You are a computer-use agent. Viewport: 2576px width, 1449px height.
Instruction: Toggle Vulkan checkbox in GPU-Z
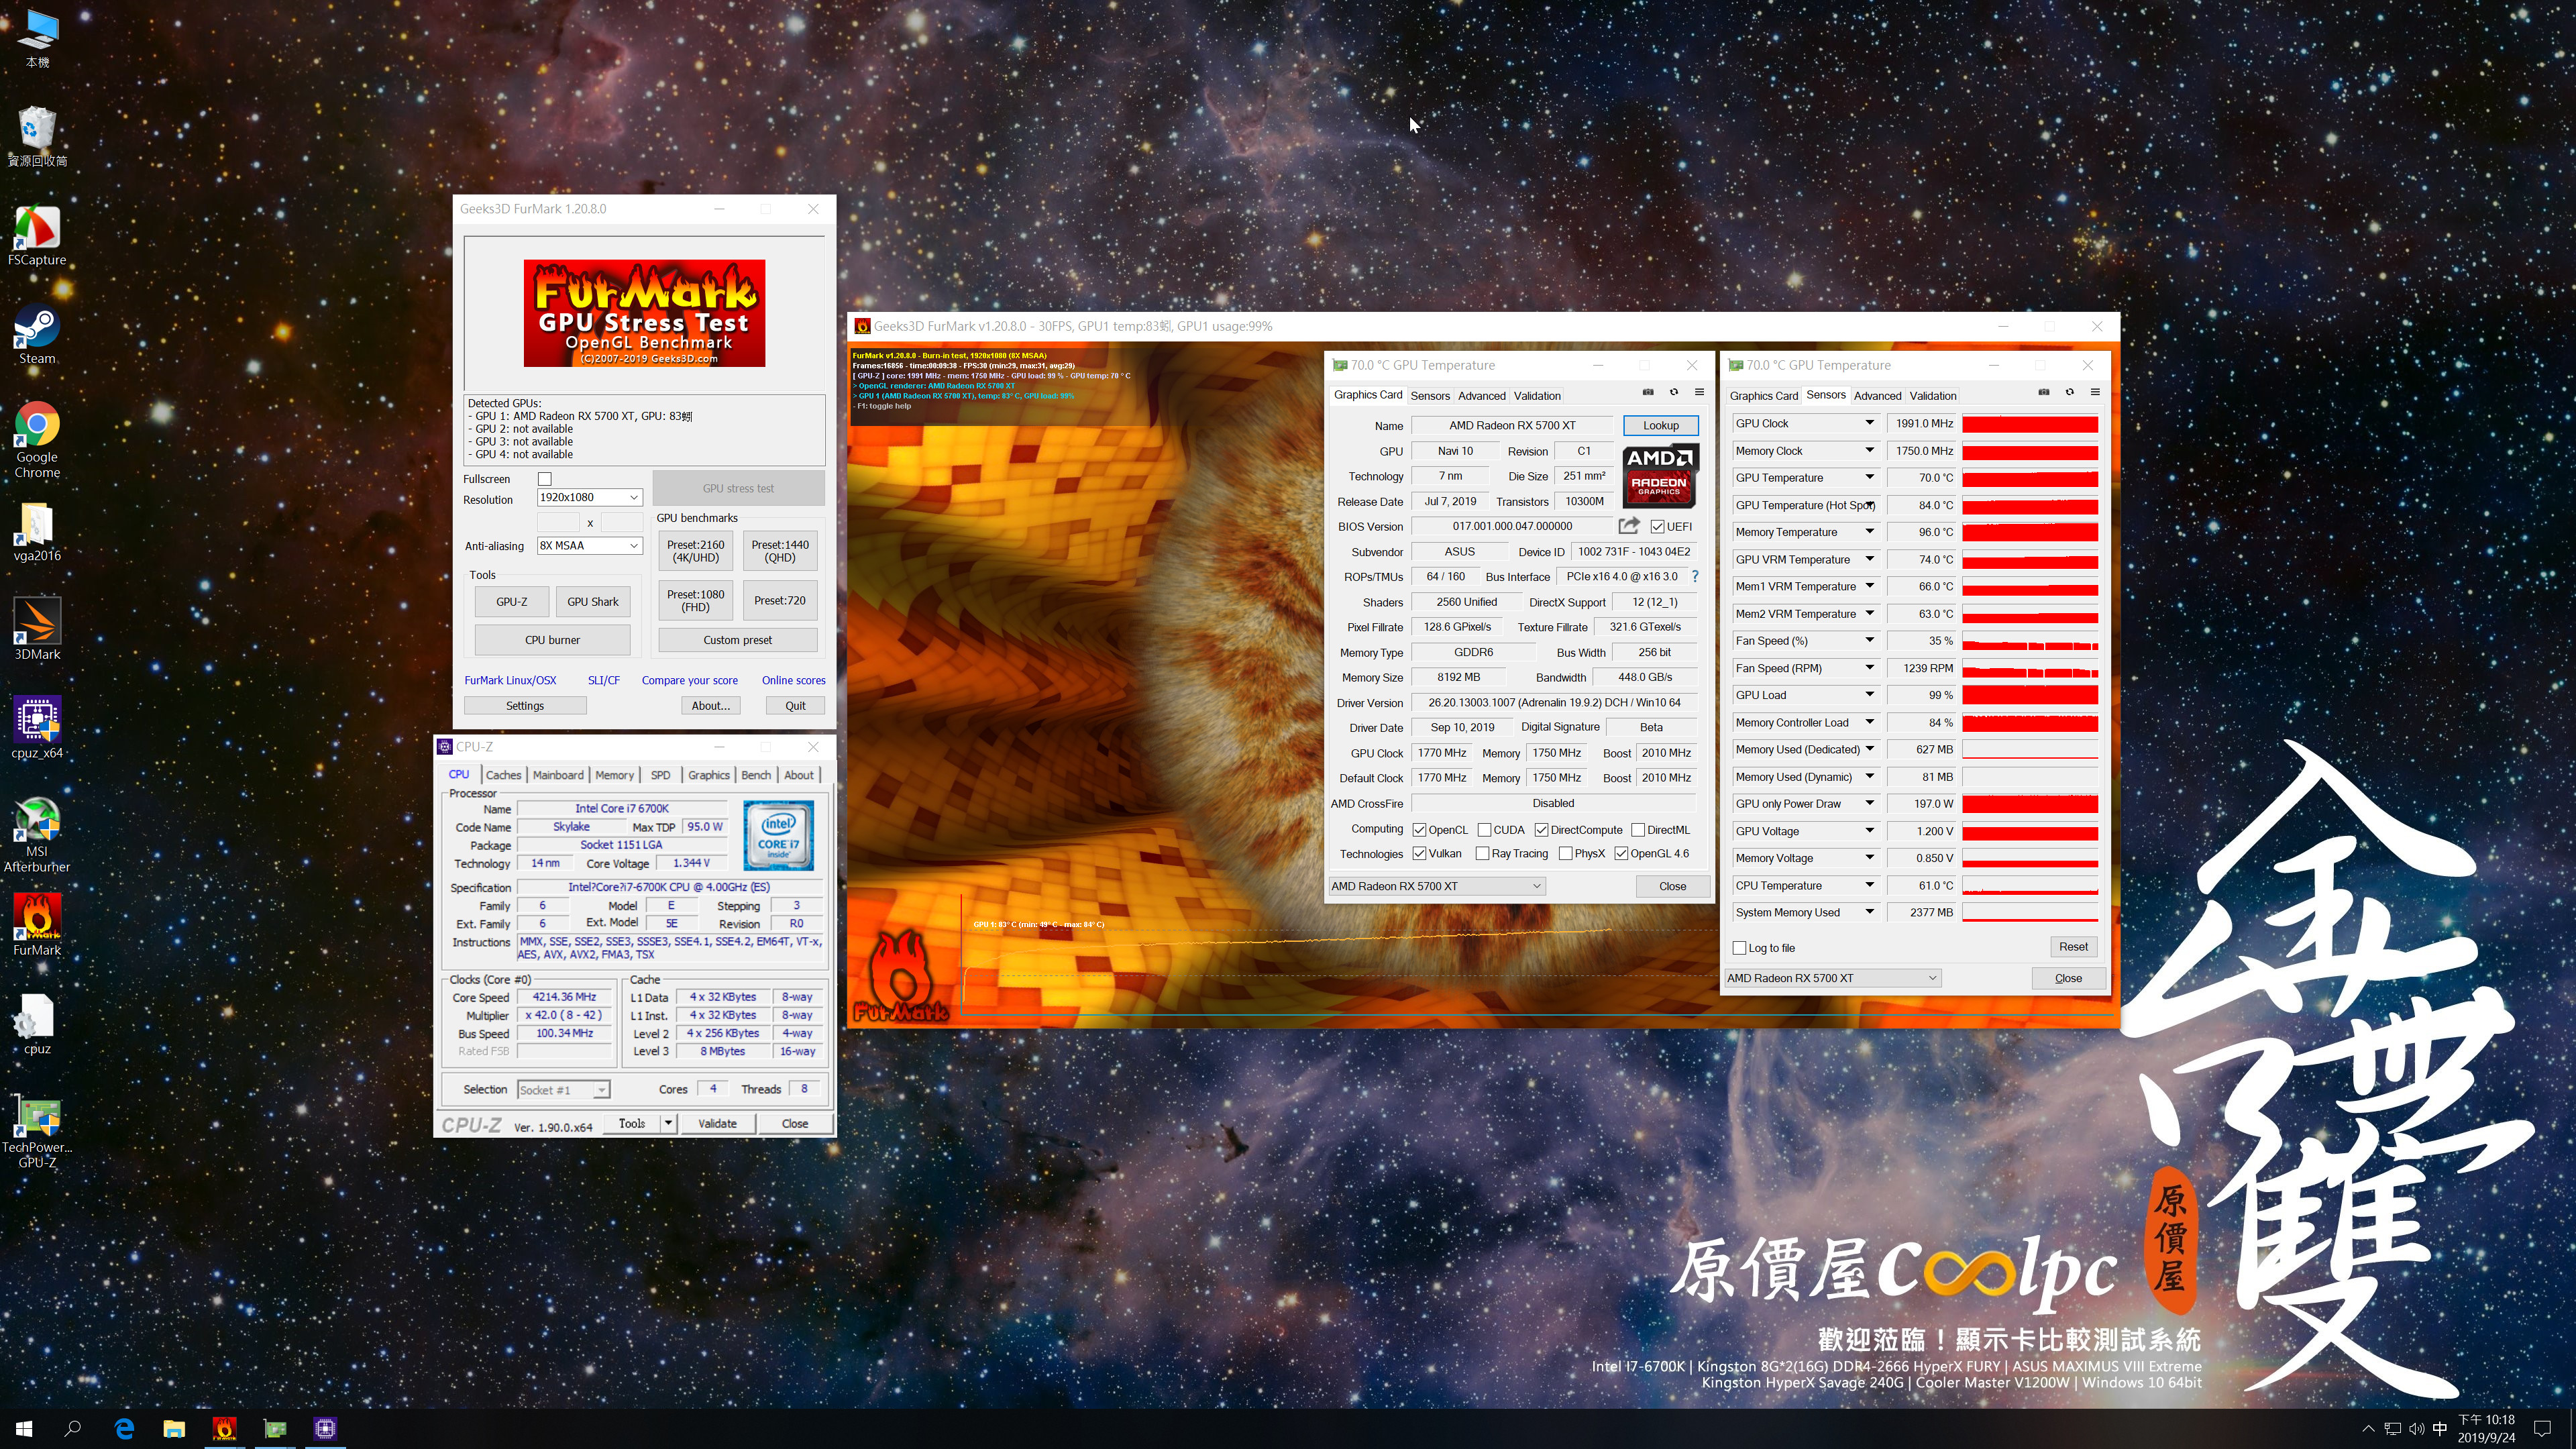[x=1419, y=854]
